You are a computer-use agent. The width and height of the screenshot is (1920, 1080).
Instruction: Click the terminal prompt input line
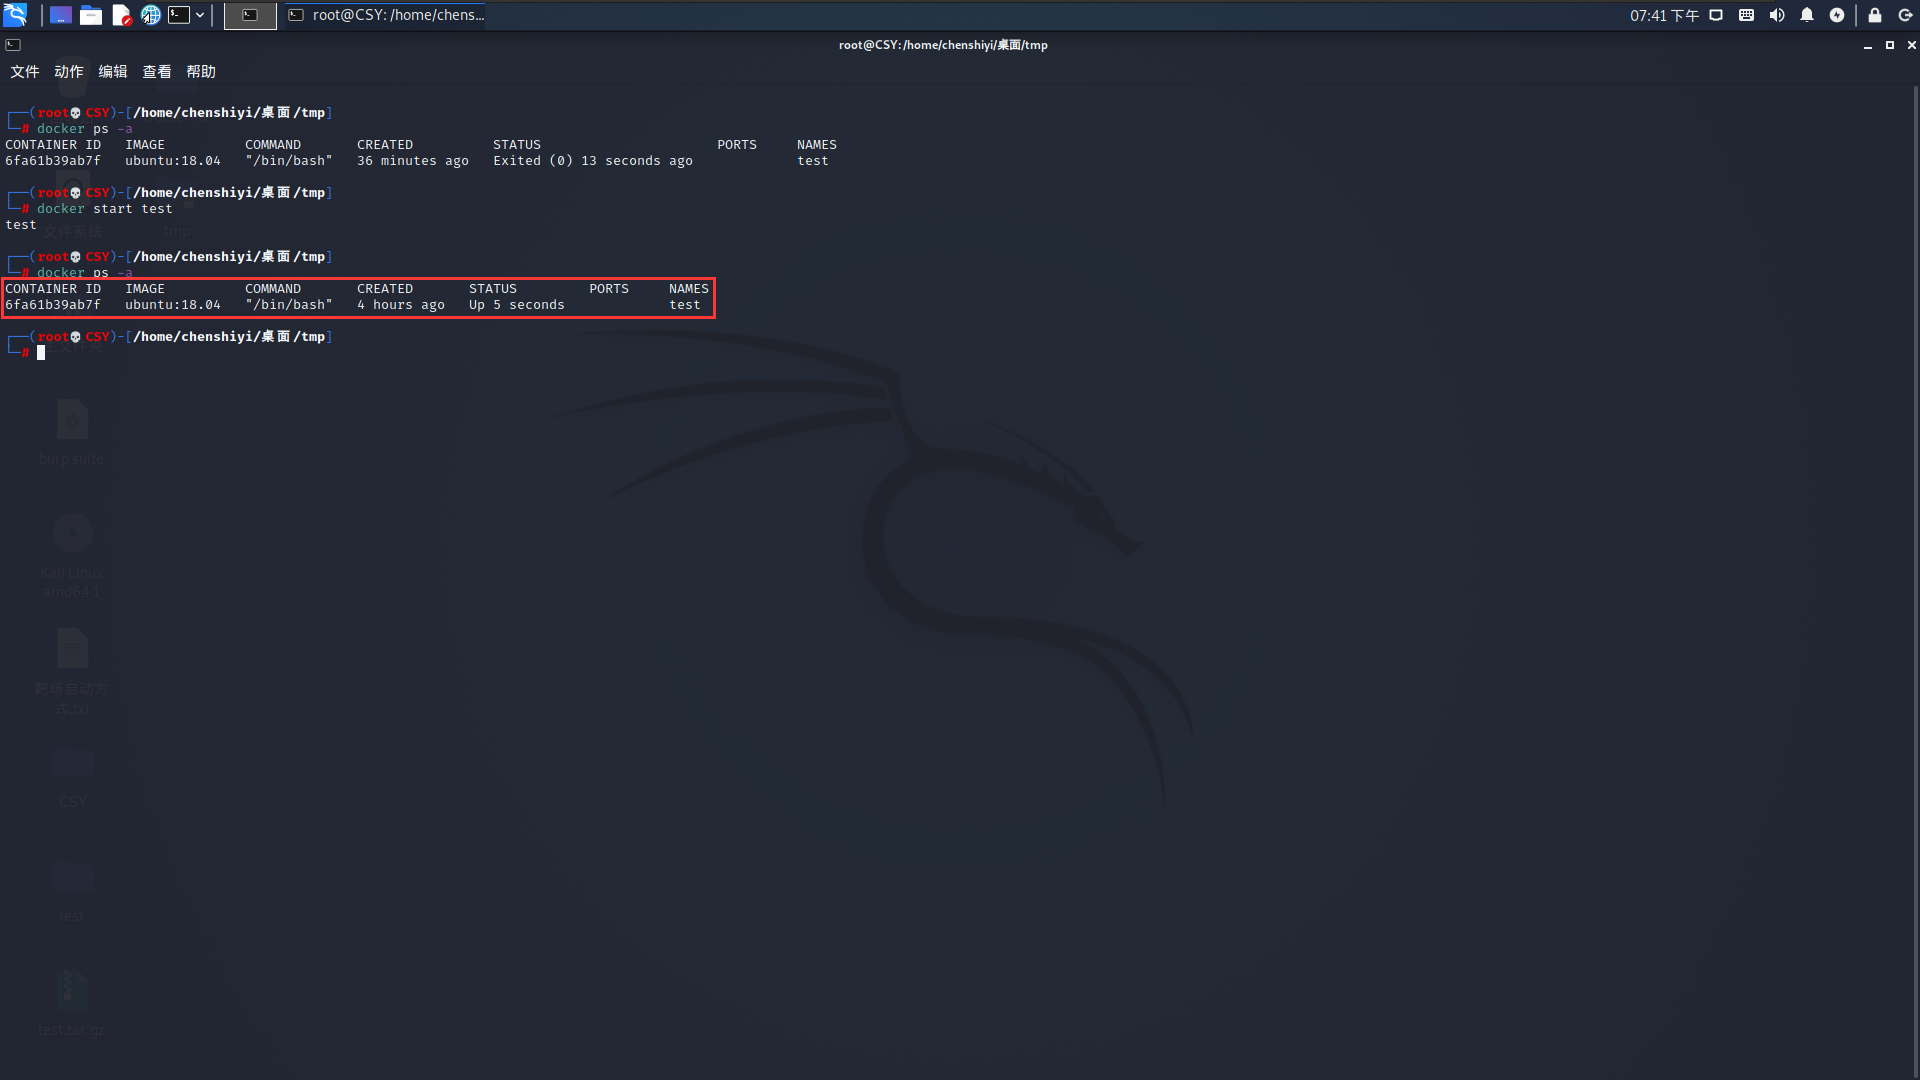point(200,353)
